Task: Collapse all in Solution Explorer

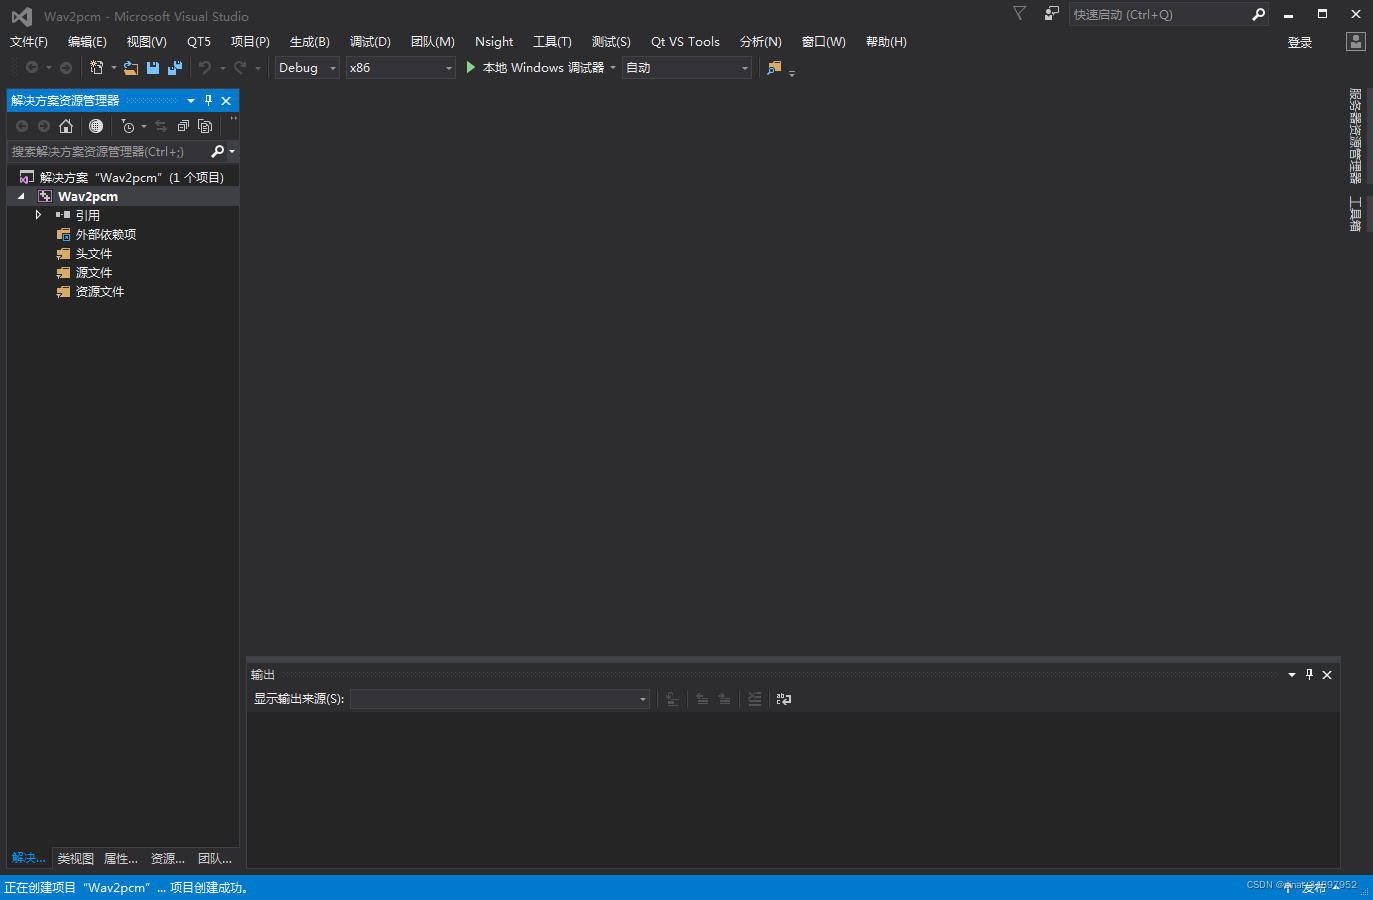Action: pyautogui.click(x=183, y=126)
